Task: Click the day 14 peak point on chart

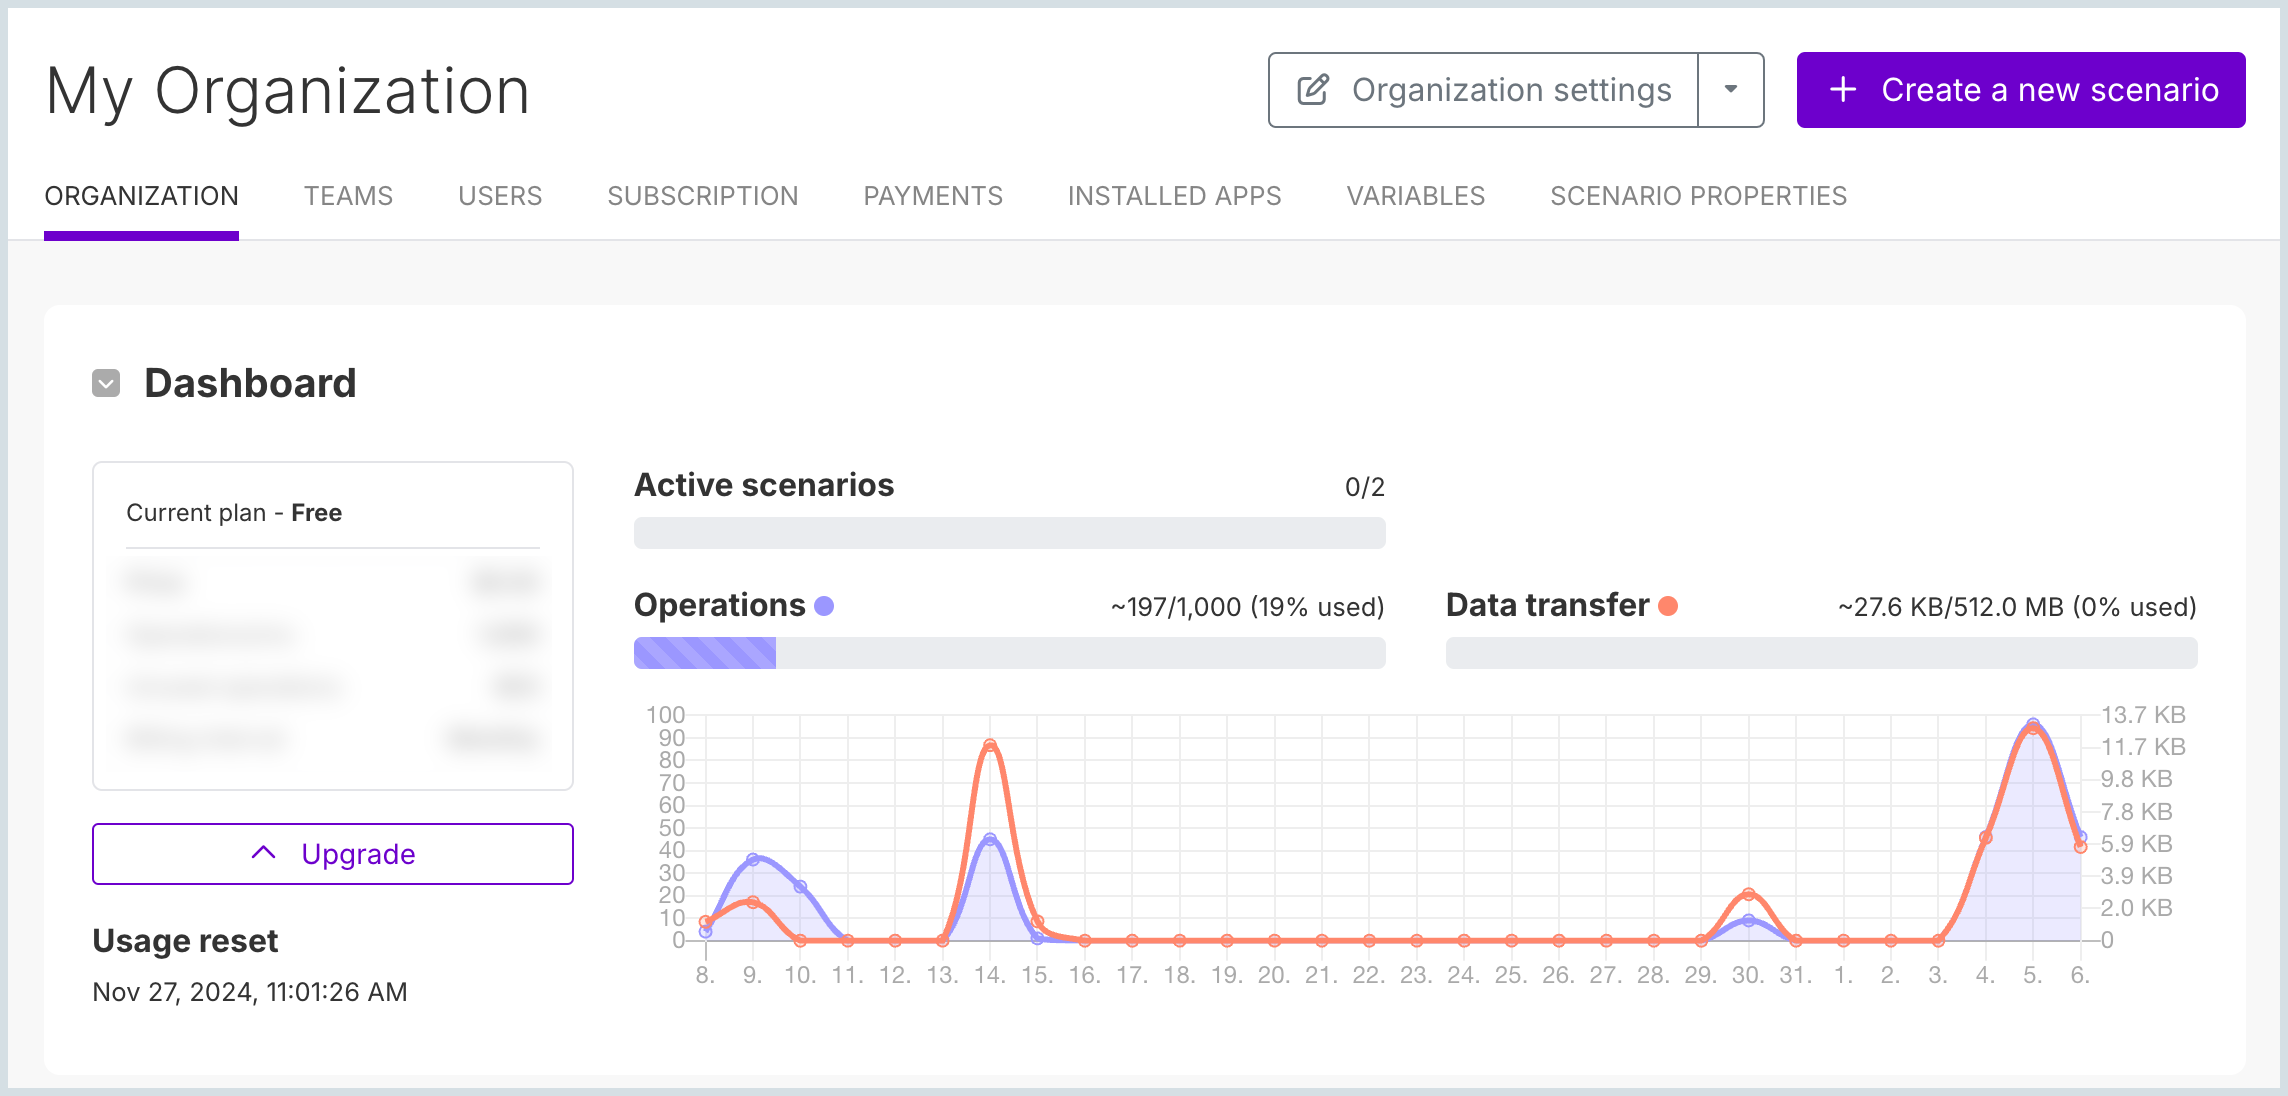Action: pos(989,745)
